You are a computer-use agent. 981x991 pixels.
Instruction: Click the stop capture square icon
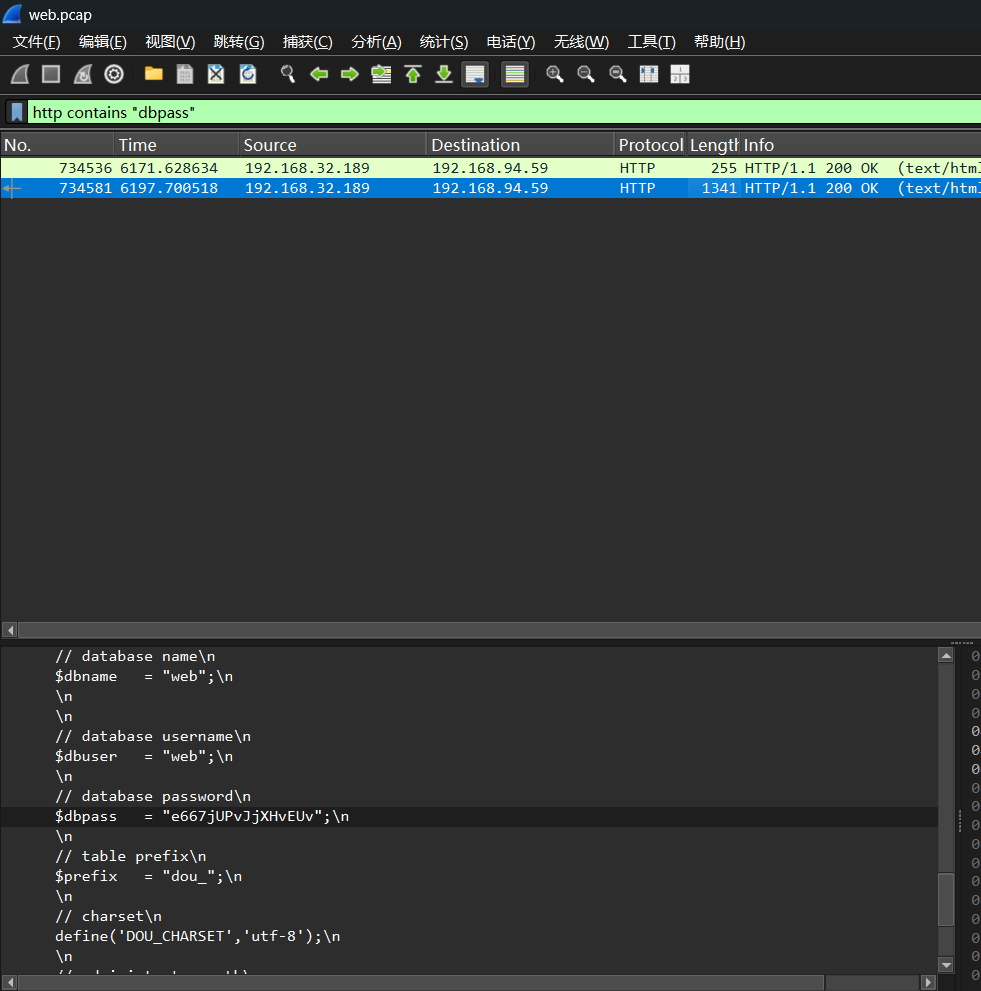[x=51, y=74]
